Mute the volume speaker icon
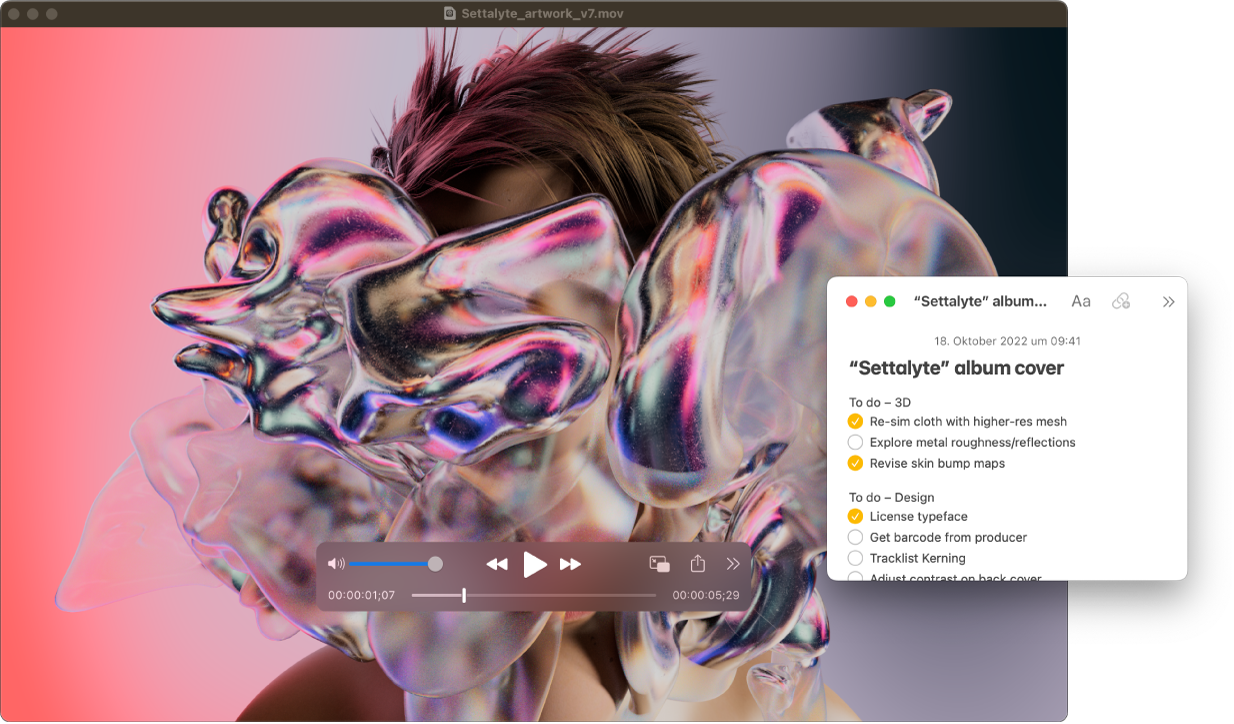Image resolution: width=1234 pixels, height=724 pixels. coord(336,564)
